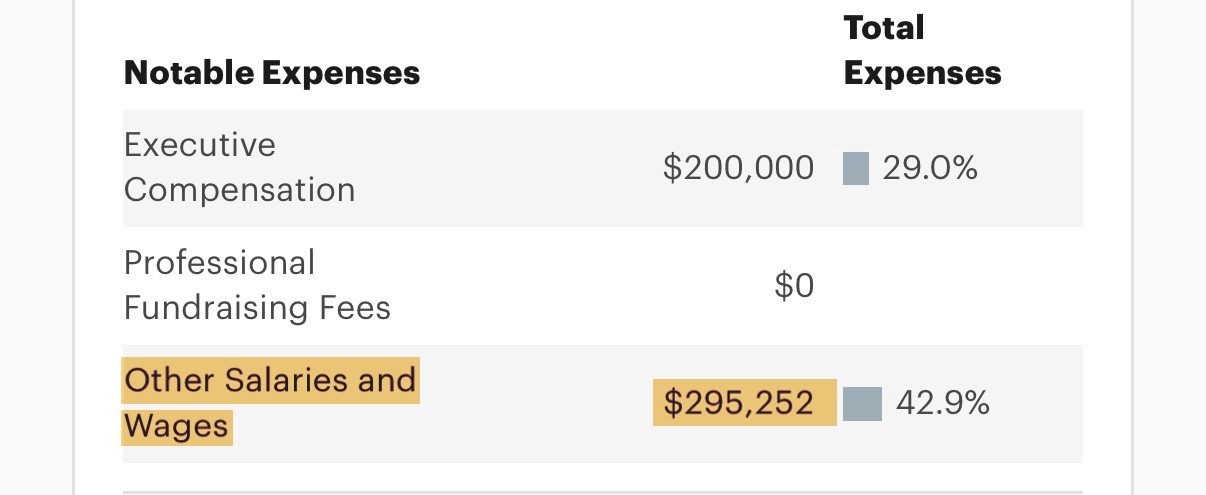This screenshot has width=1206, height=495.
Task: Click the 29.0% percentage value
Action: point(929,168)
